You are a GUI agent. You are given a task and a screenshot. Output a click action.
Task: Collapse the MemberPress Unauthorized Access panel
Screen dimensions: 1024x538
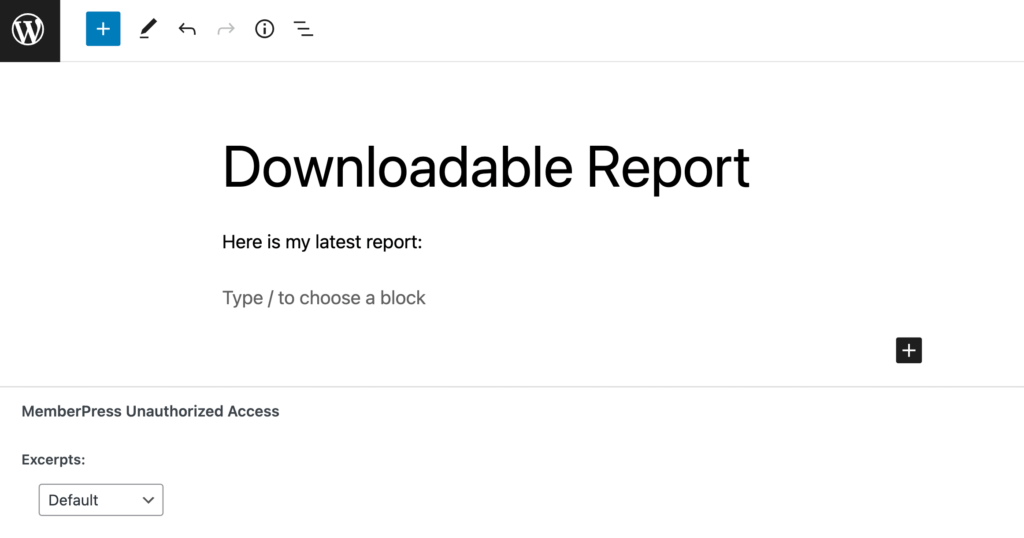click(150, 411)
